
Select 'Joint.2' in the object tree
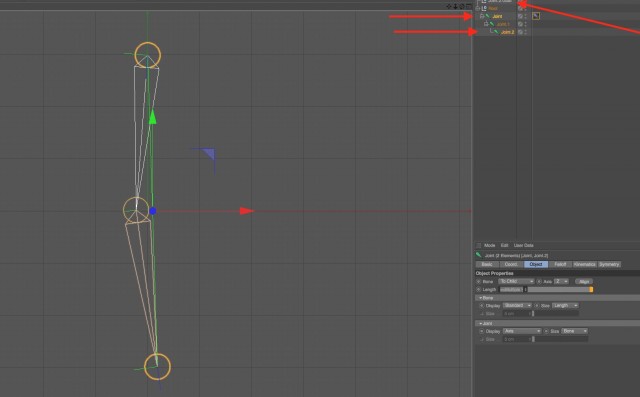[507, 32]
